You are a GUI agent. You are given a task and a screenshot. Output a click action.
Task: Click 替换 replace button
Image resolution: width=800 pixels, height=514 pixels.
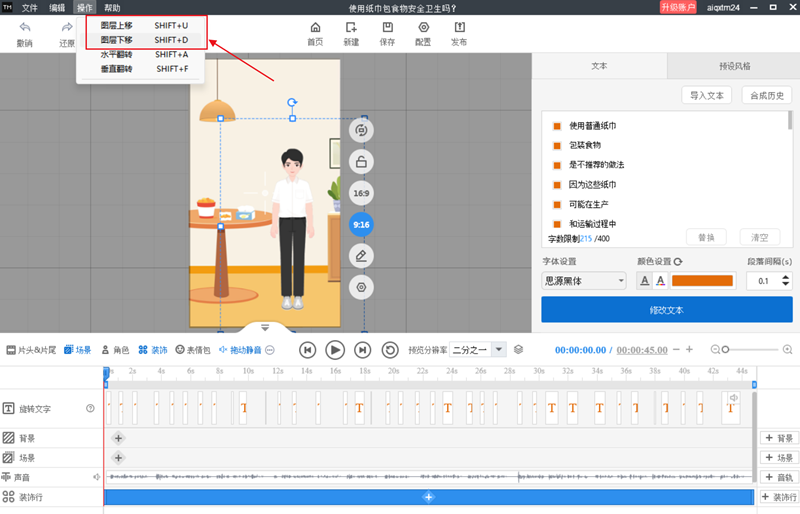[x=706, y=237]
